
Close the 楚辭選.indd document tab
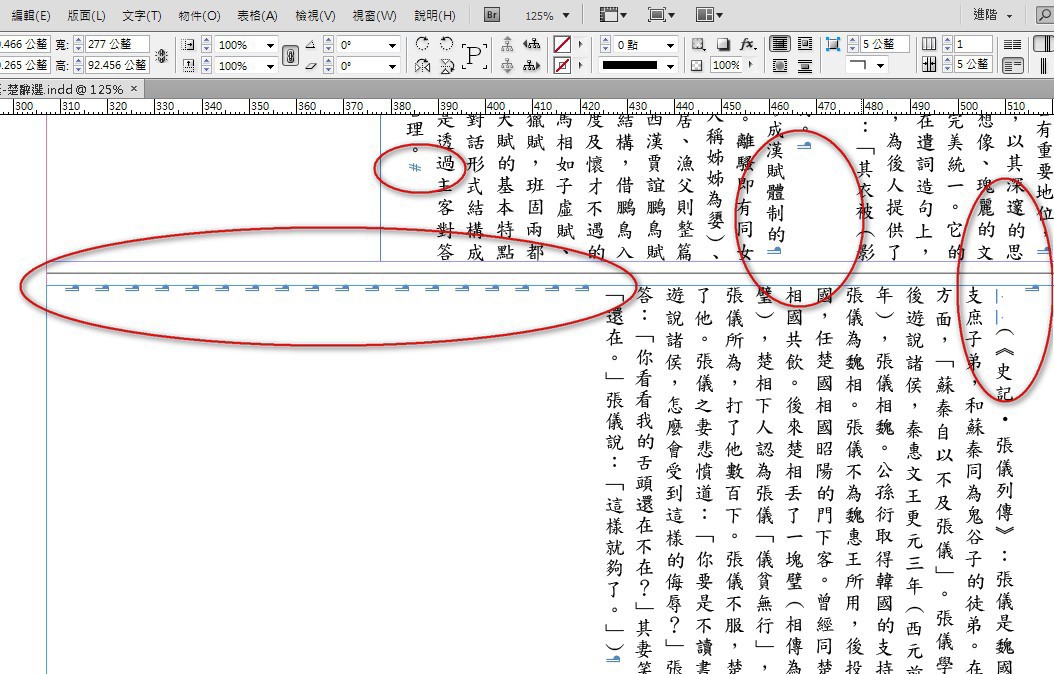[136, 88]
